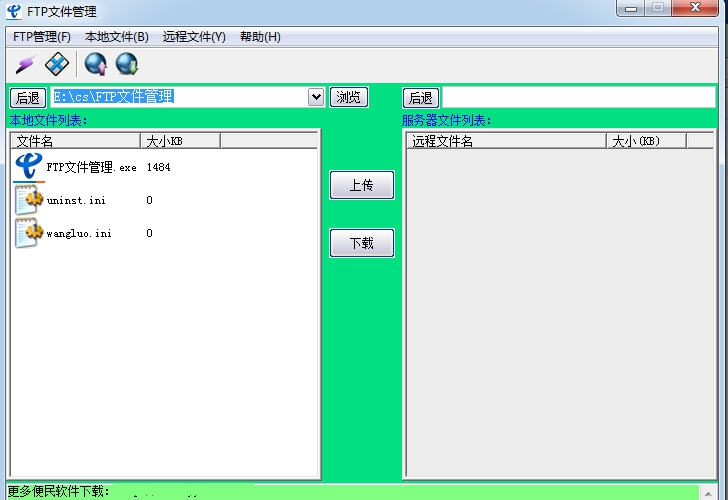Click the blue diamond disconnect icon
The width and height of the screenshot is (728, 500).
click(57, 64)
